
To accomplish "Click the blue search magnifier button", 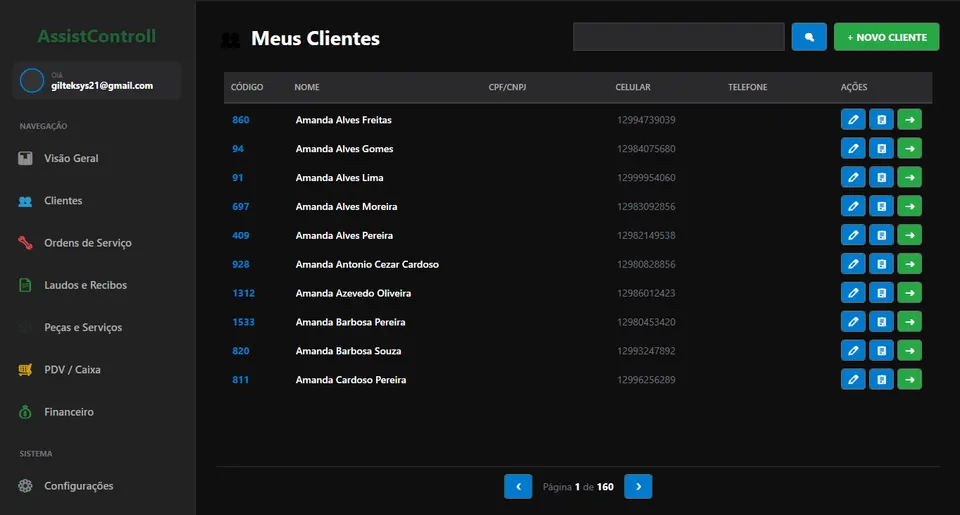I will 809,37.
